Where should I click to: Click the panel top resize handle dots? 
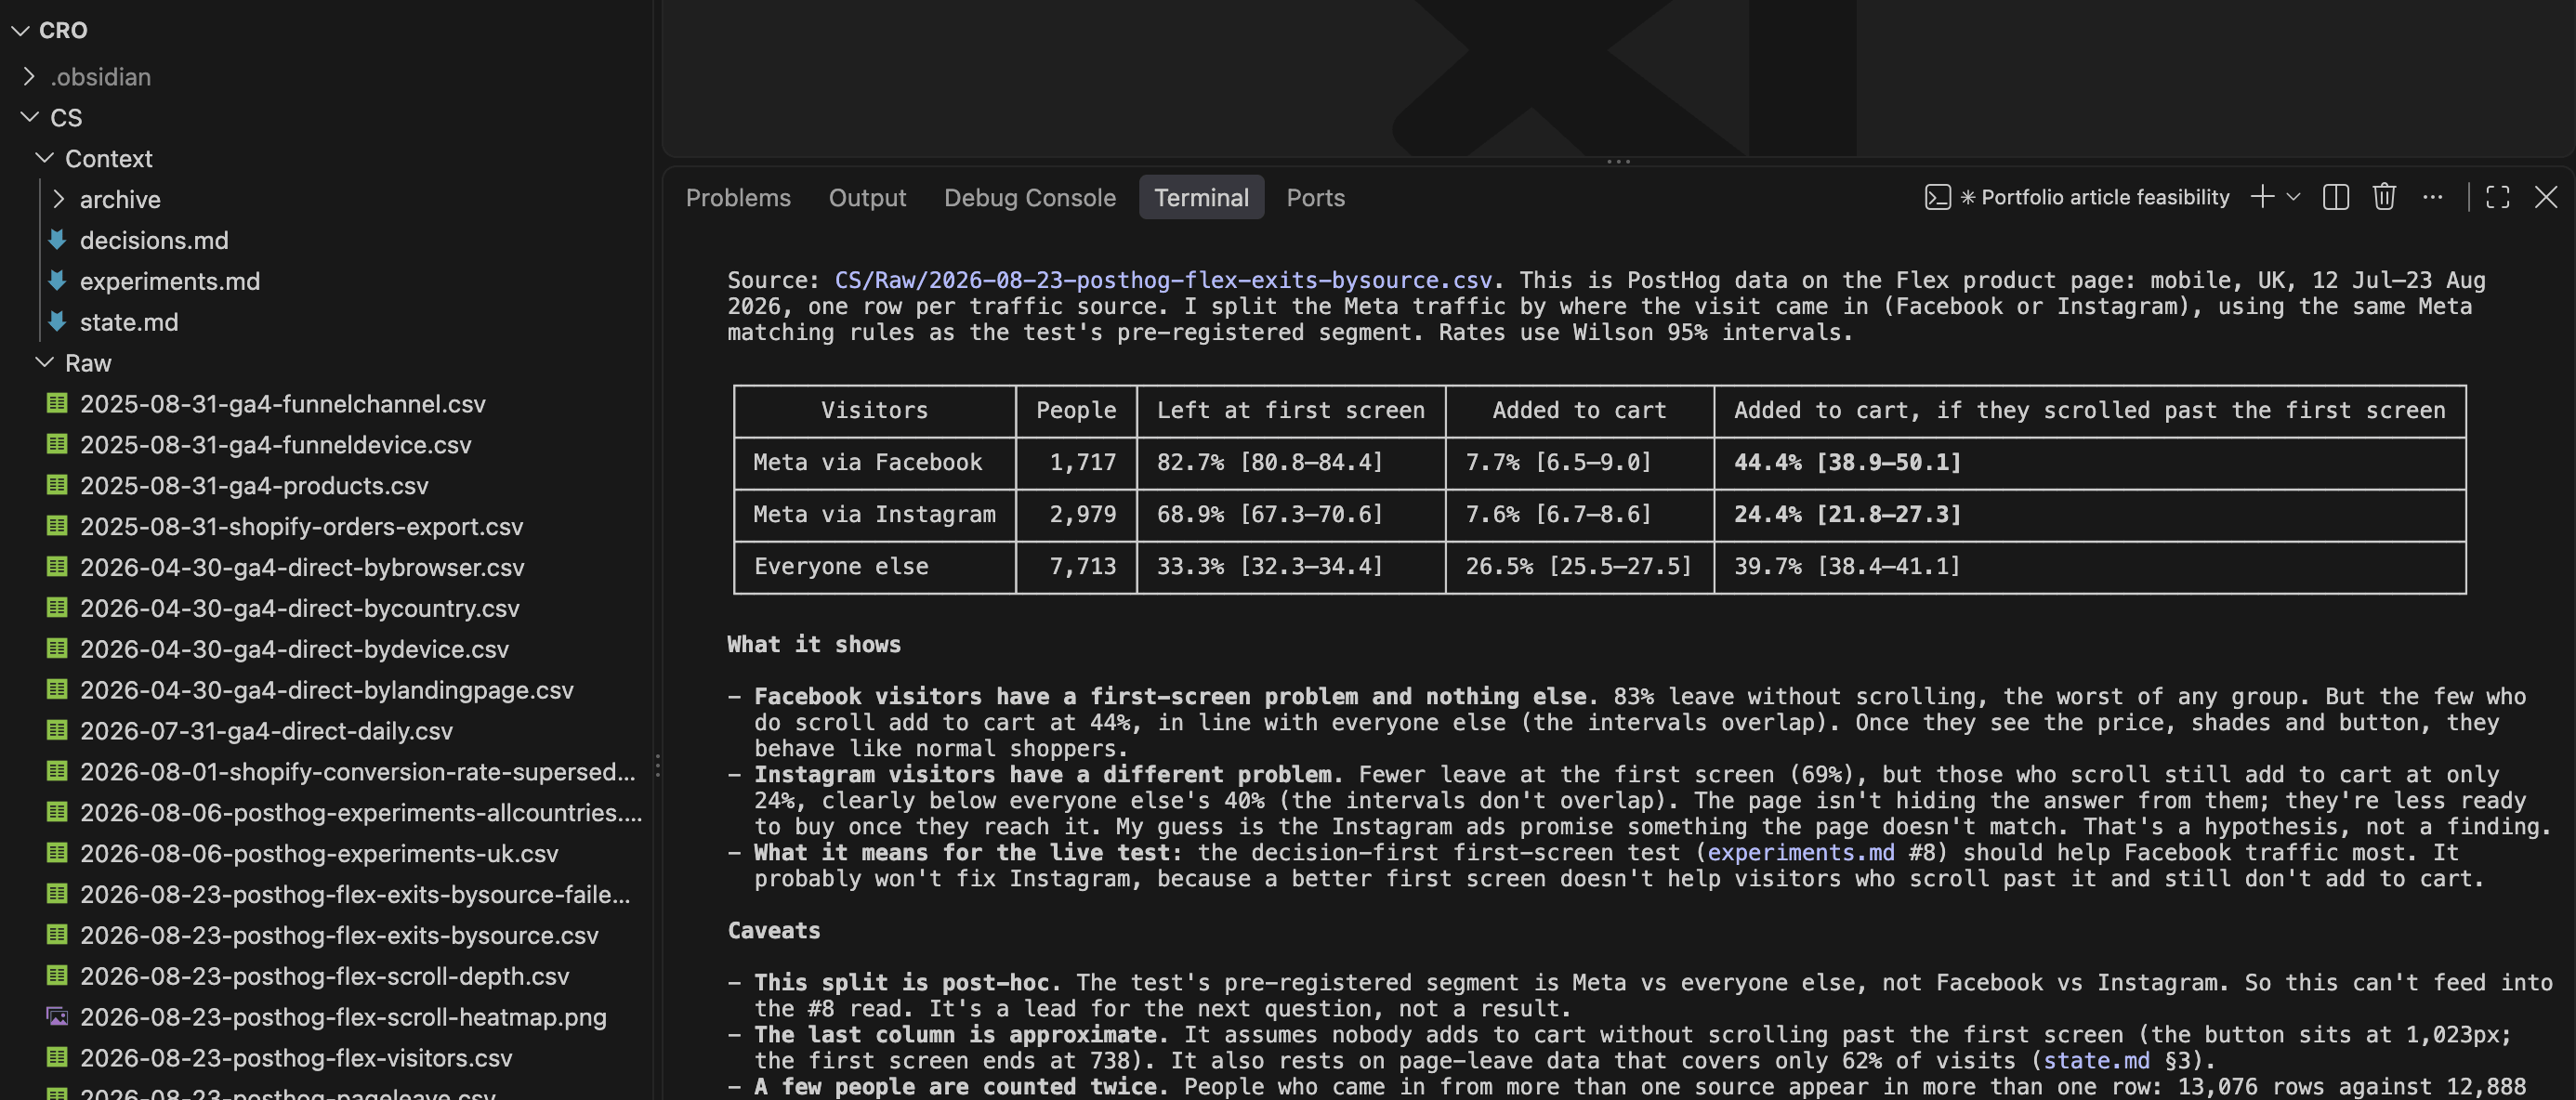click(1618, 161)
